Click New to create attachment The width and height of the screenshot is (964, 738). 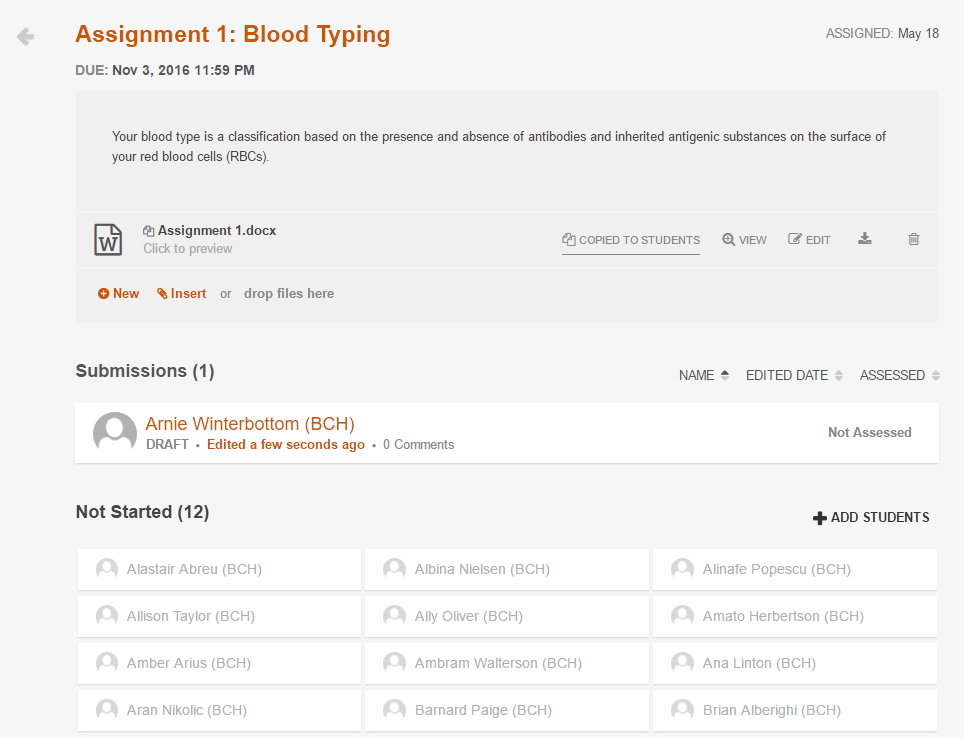[x=118, y=294]
